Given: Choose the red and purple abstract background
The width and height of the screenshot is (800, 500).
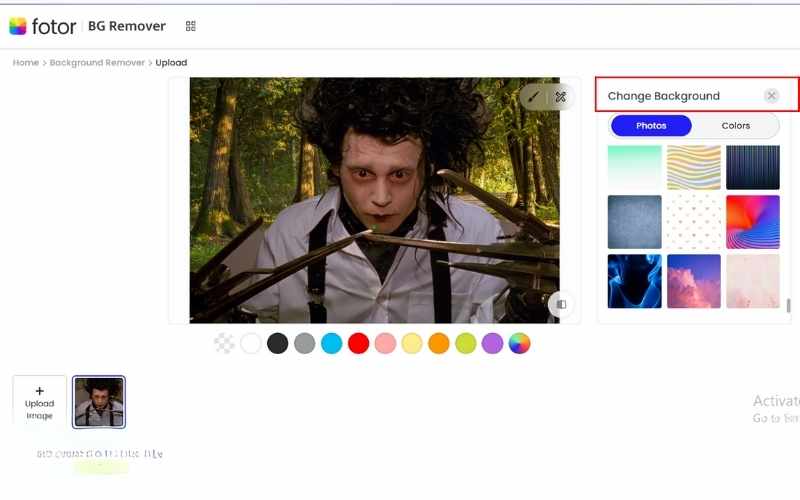Looking at the screenshot, I should [x=753, y=222].
